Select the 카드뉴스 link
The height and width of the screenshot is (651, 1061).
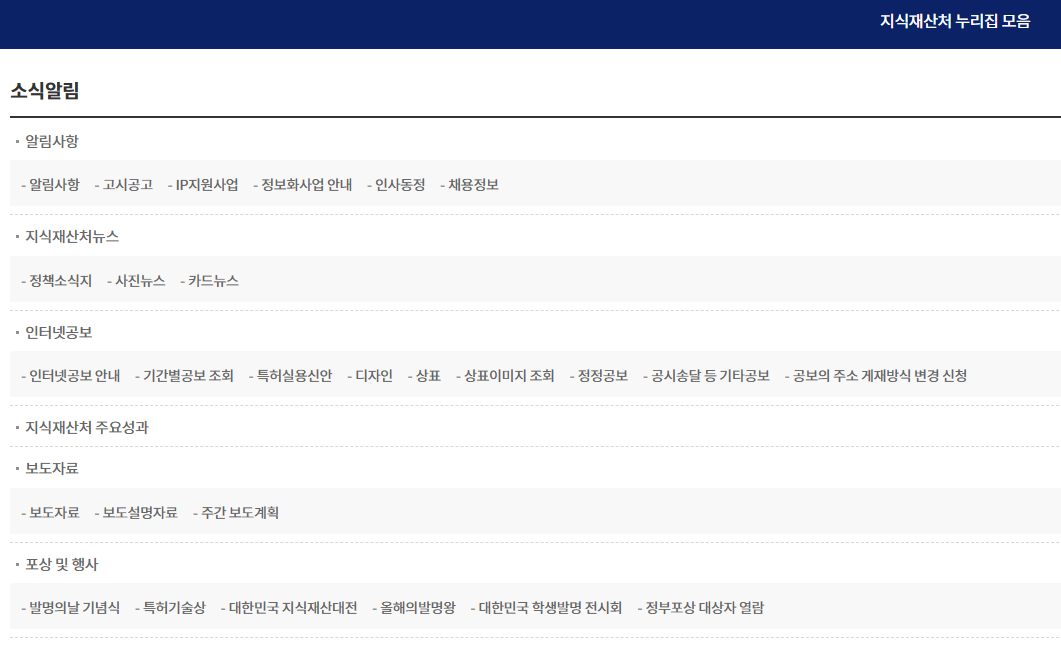point(213,281)
